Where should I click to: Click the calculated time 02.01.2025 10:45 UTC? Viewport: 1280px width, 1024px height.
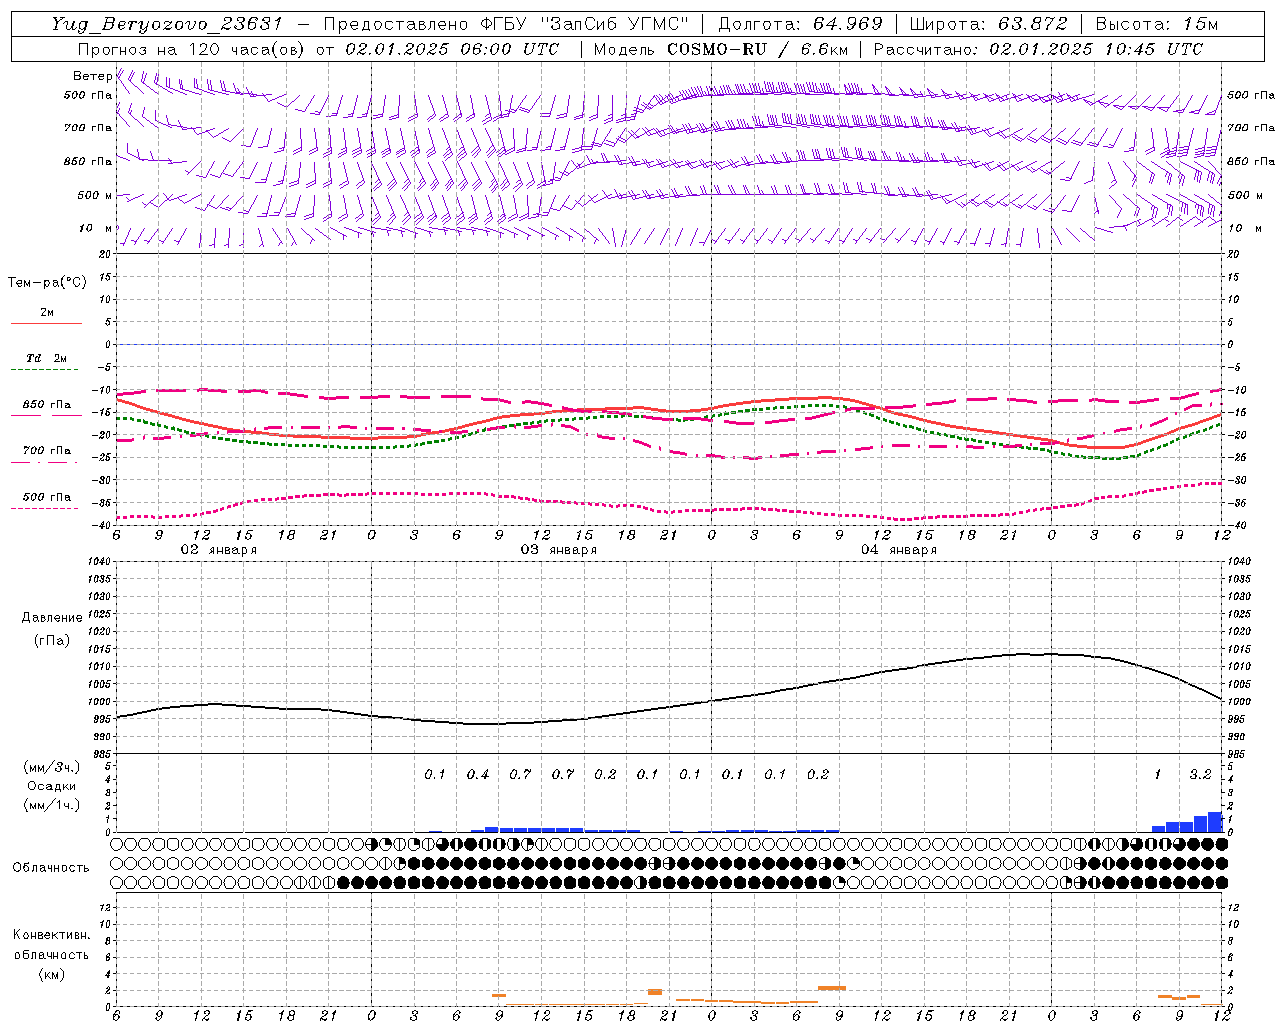(x=1096, y=49)
